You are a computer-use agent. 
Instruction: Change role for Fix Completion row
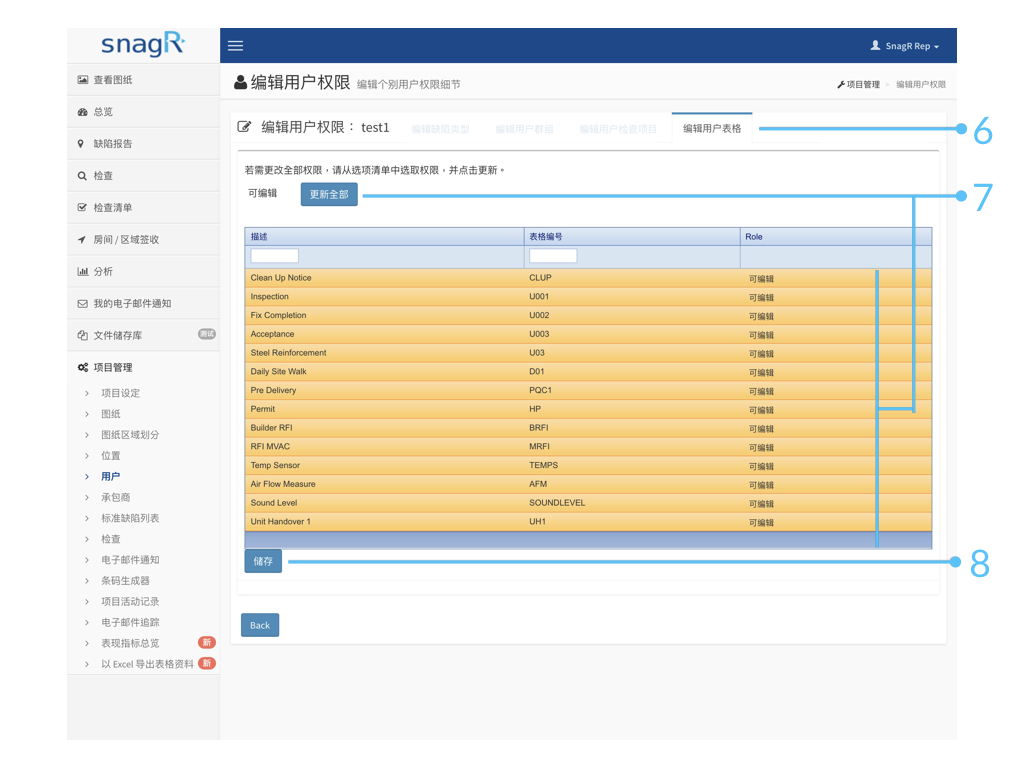761,317
